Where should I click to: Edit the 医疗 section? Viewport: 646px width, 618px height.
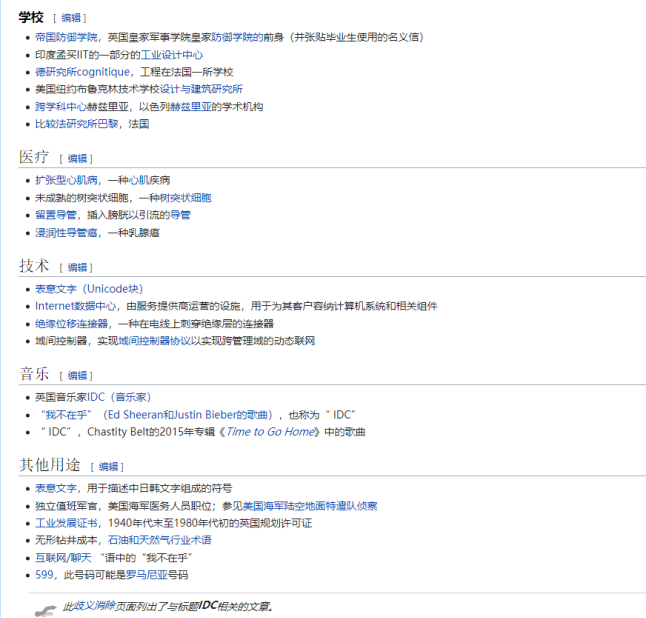(77, 158)
